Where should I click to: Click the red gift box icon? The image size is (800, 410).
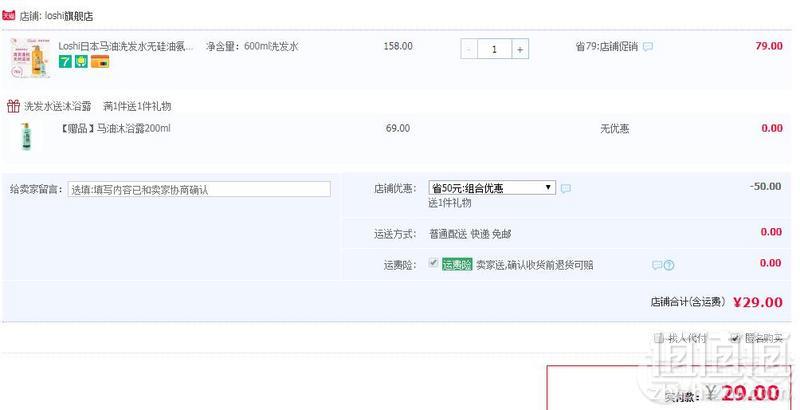13,106
